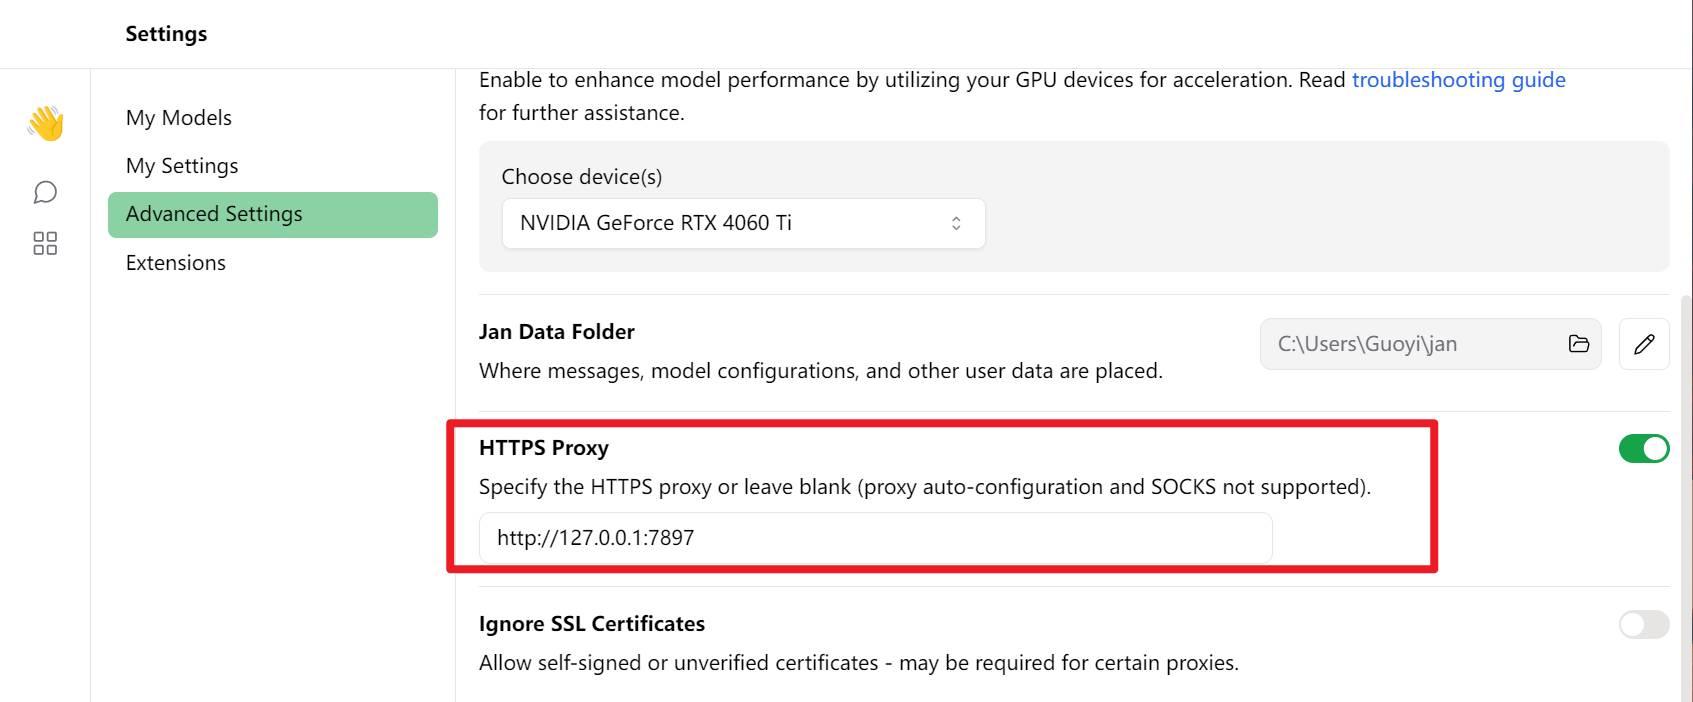Go to My Models section

(x=179, y=118)
